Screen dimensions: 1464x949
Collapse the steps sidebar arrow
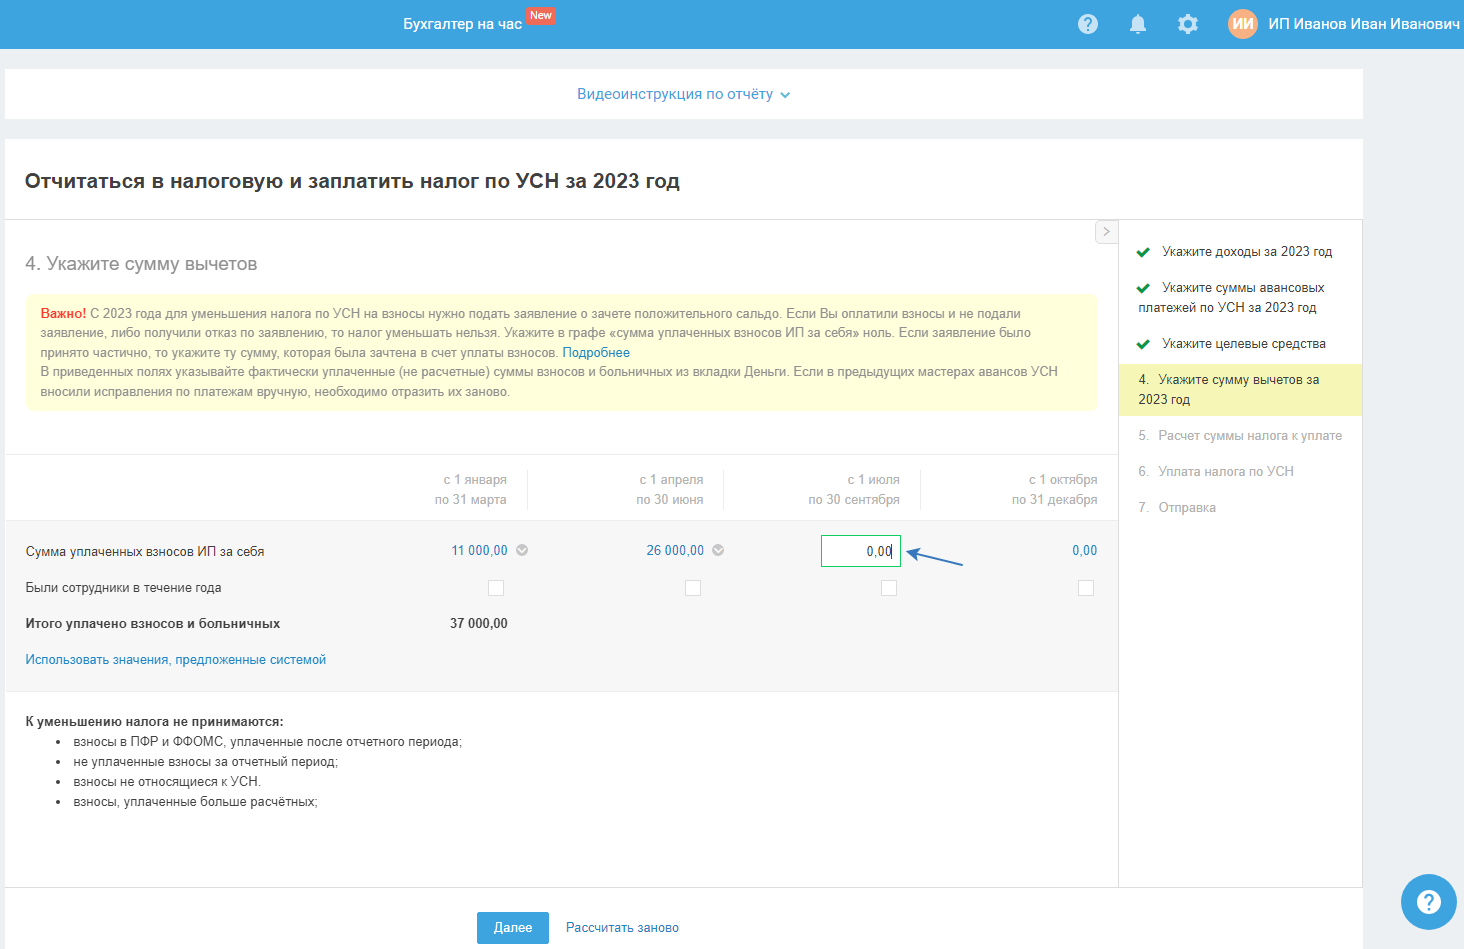1106,232
